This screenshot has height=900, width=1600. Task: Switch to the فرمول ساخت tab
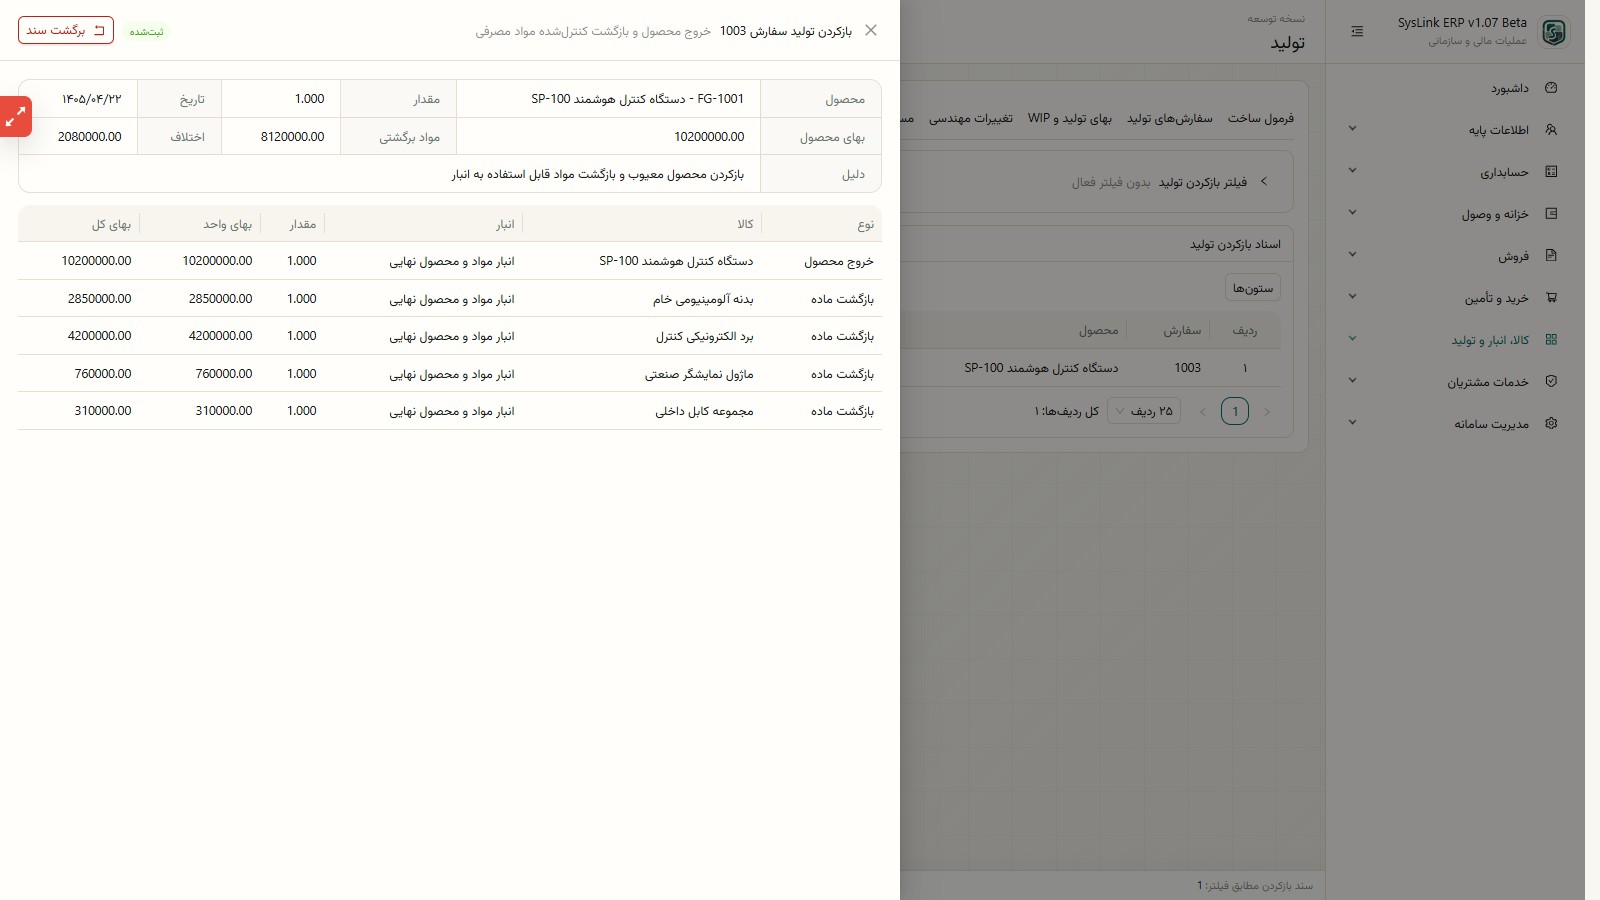click(x=1261, y=118)
